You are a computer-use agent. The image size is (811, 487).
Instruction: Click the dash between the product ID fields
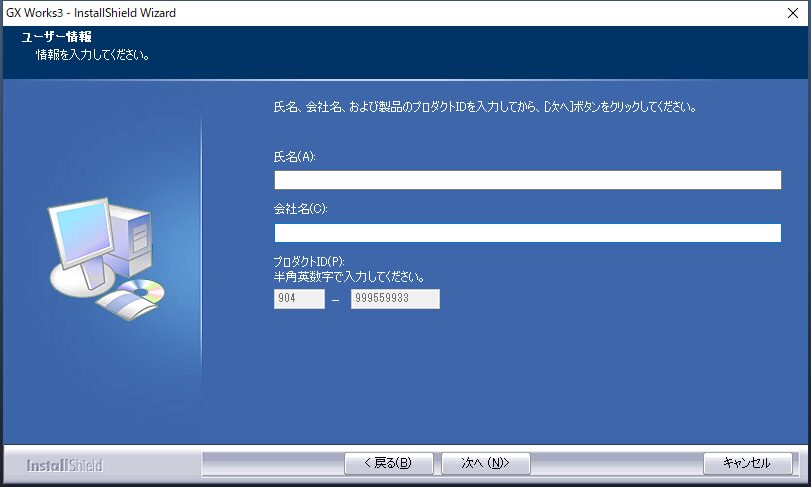pyautogui.click(x=336, y=300)
